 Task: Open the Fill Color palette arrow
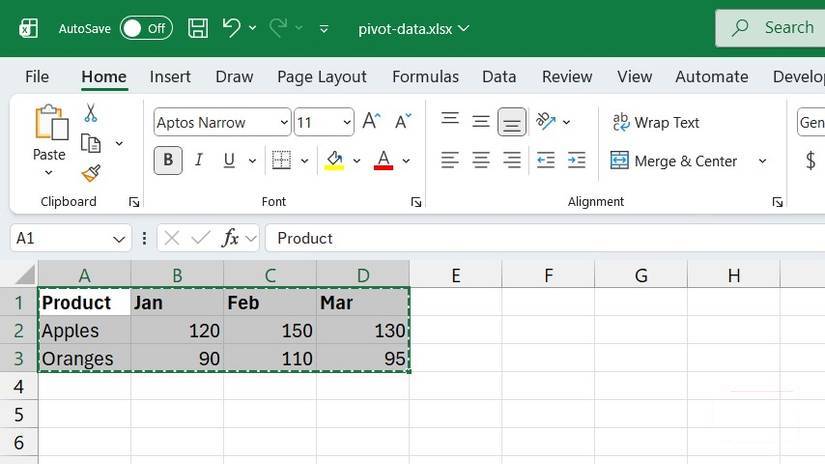tap(357, 160)
